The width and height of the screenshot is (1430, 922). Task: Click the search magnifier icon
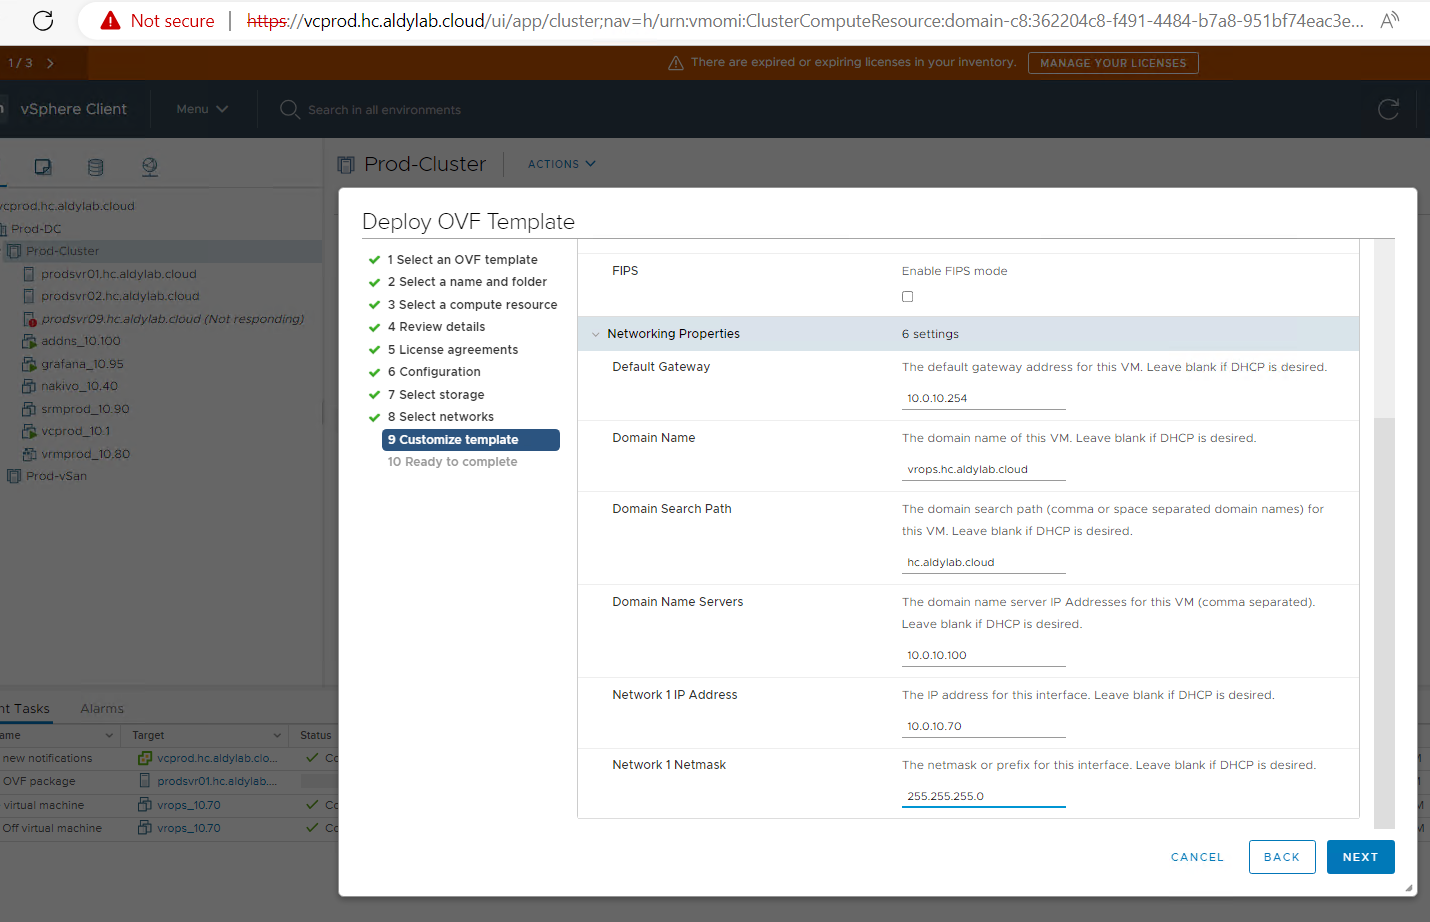point(290,109)
